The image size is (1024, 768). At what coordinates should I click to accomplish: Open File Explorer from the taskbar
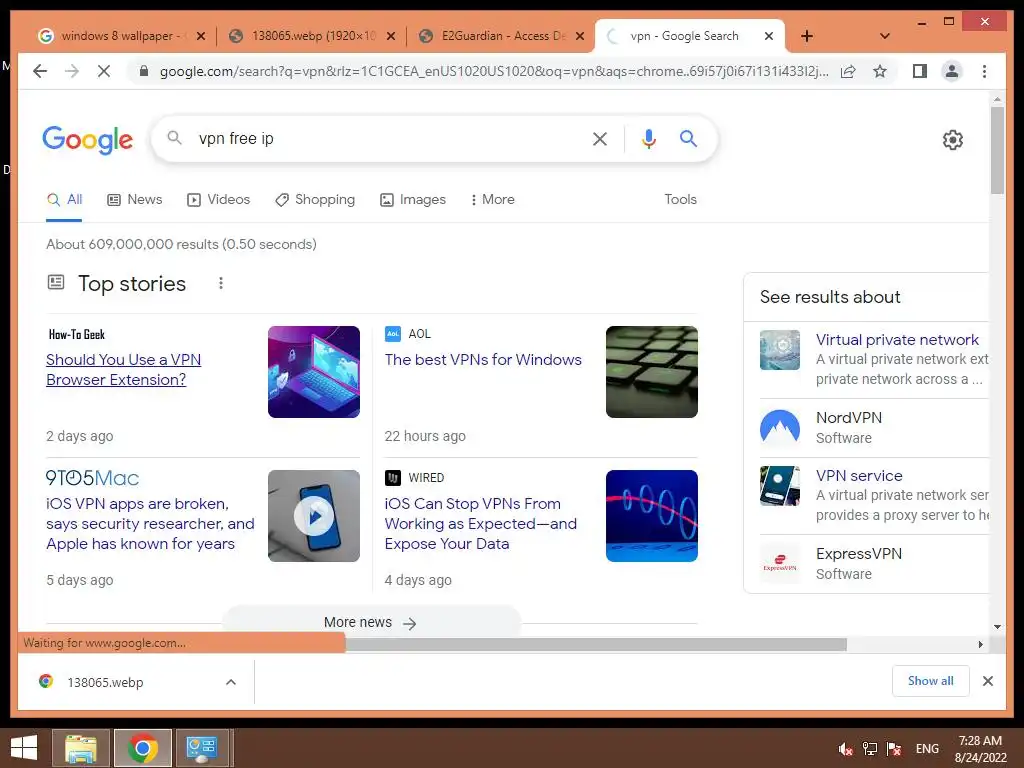pyautogui.click(x=81, y=748)
